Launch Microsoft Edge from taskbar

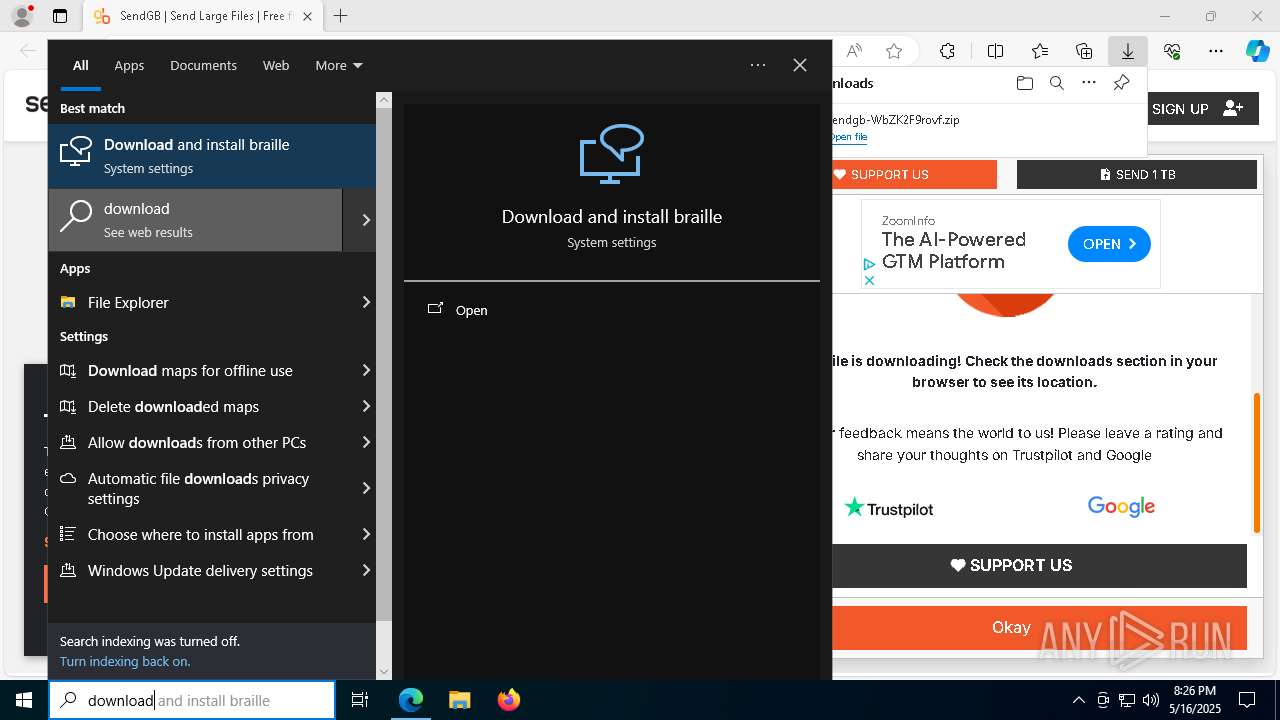411,700
